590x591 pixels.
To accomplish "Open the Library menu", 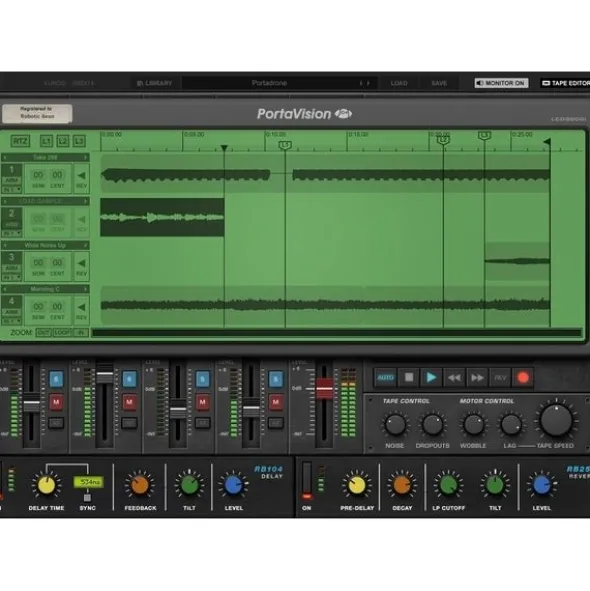I will pyautogui.click(x=155, y=83).
